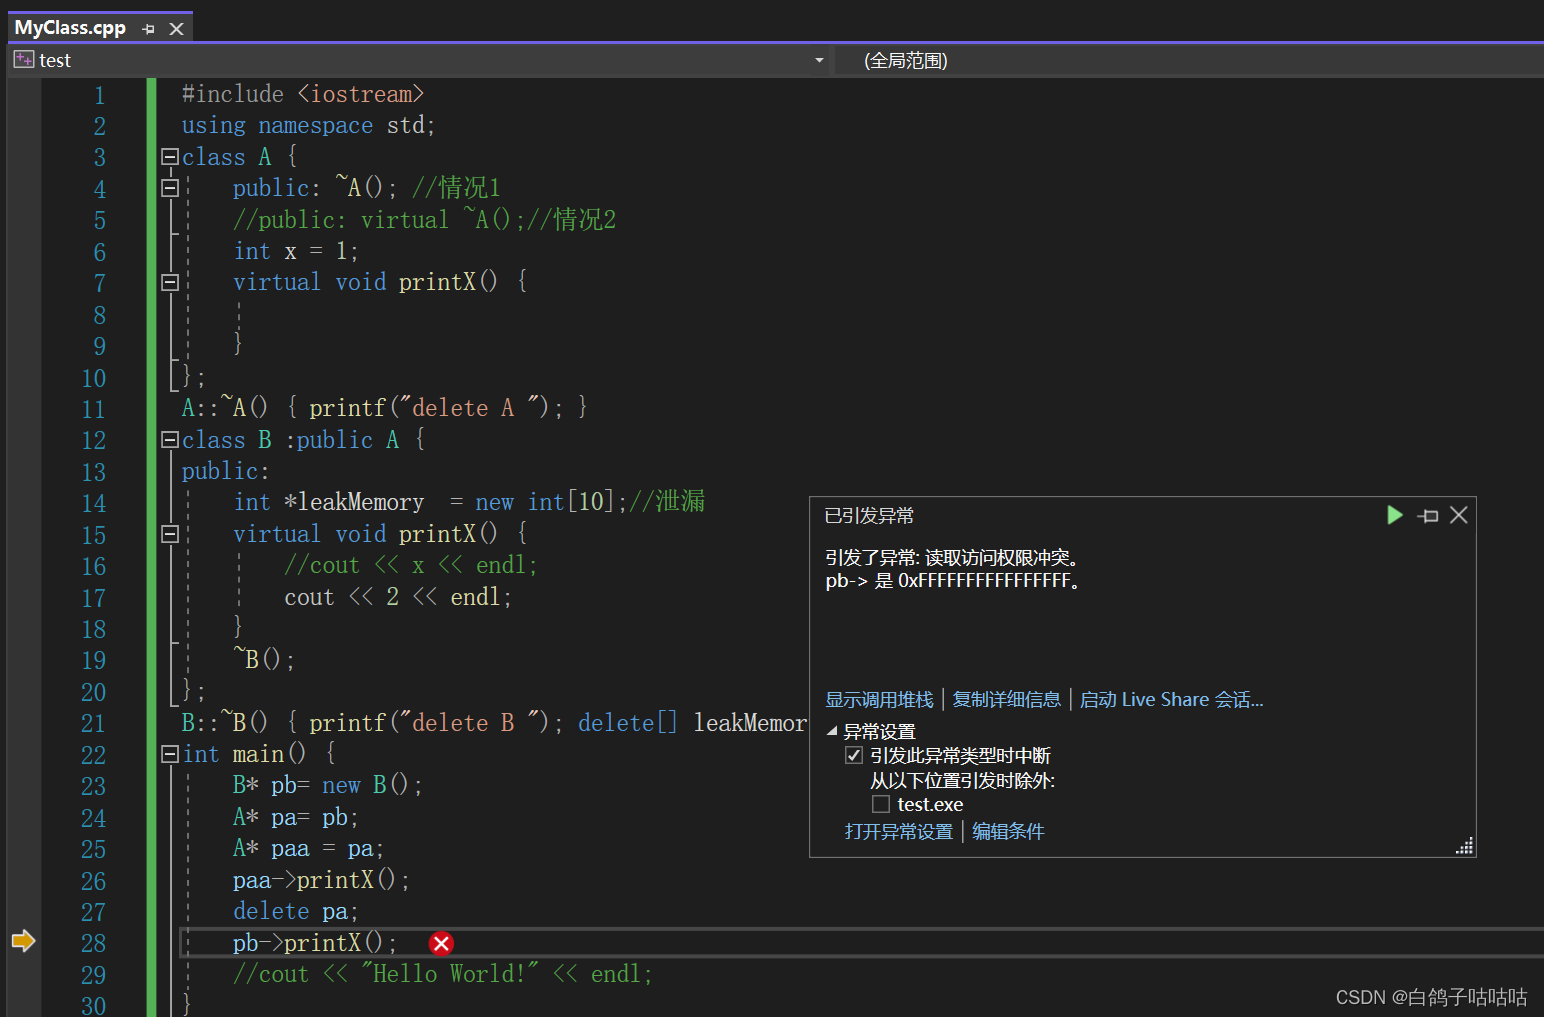Click the commented virtual ~A() line 5
Viewport: 1544px width, 1017px height.
coord(424,219)
